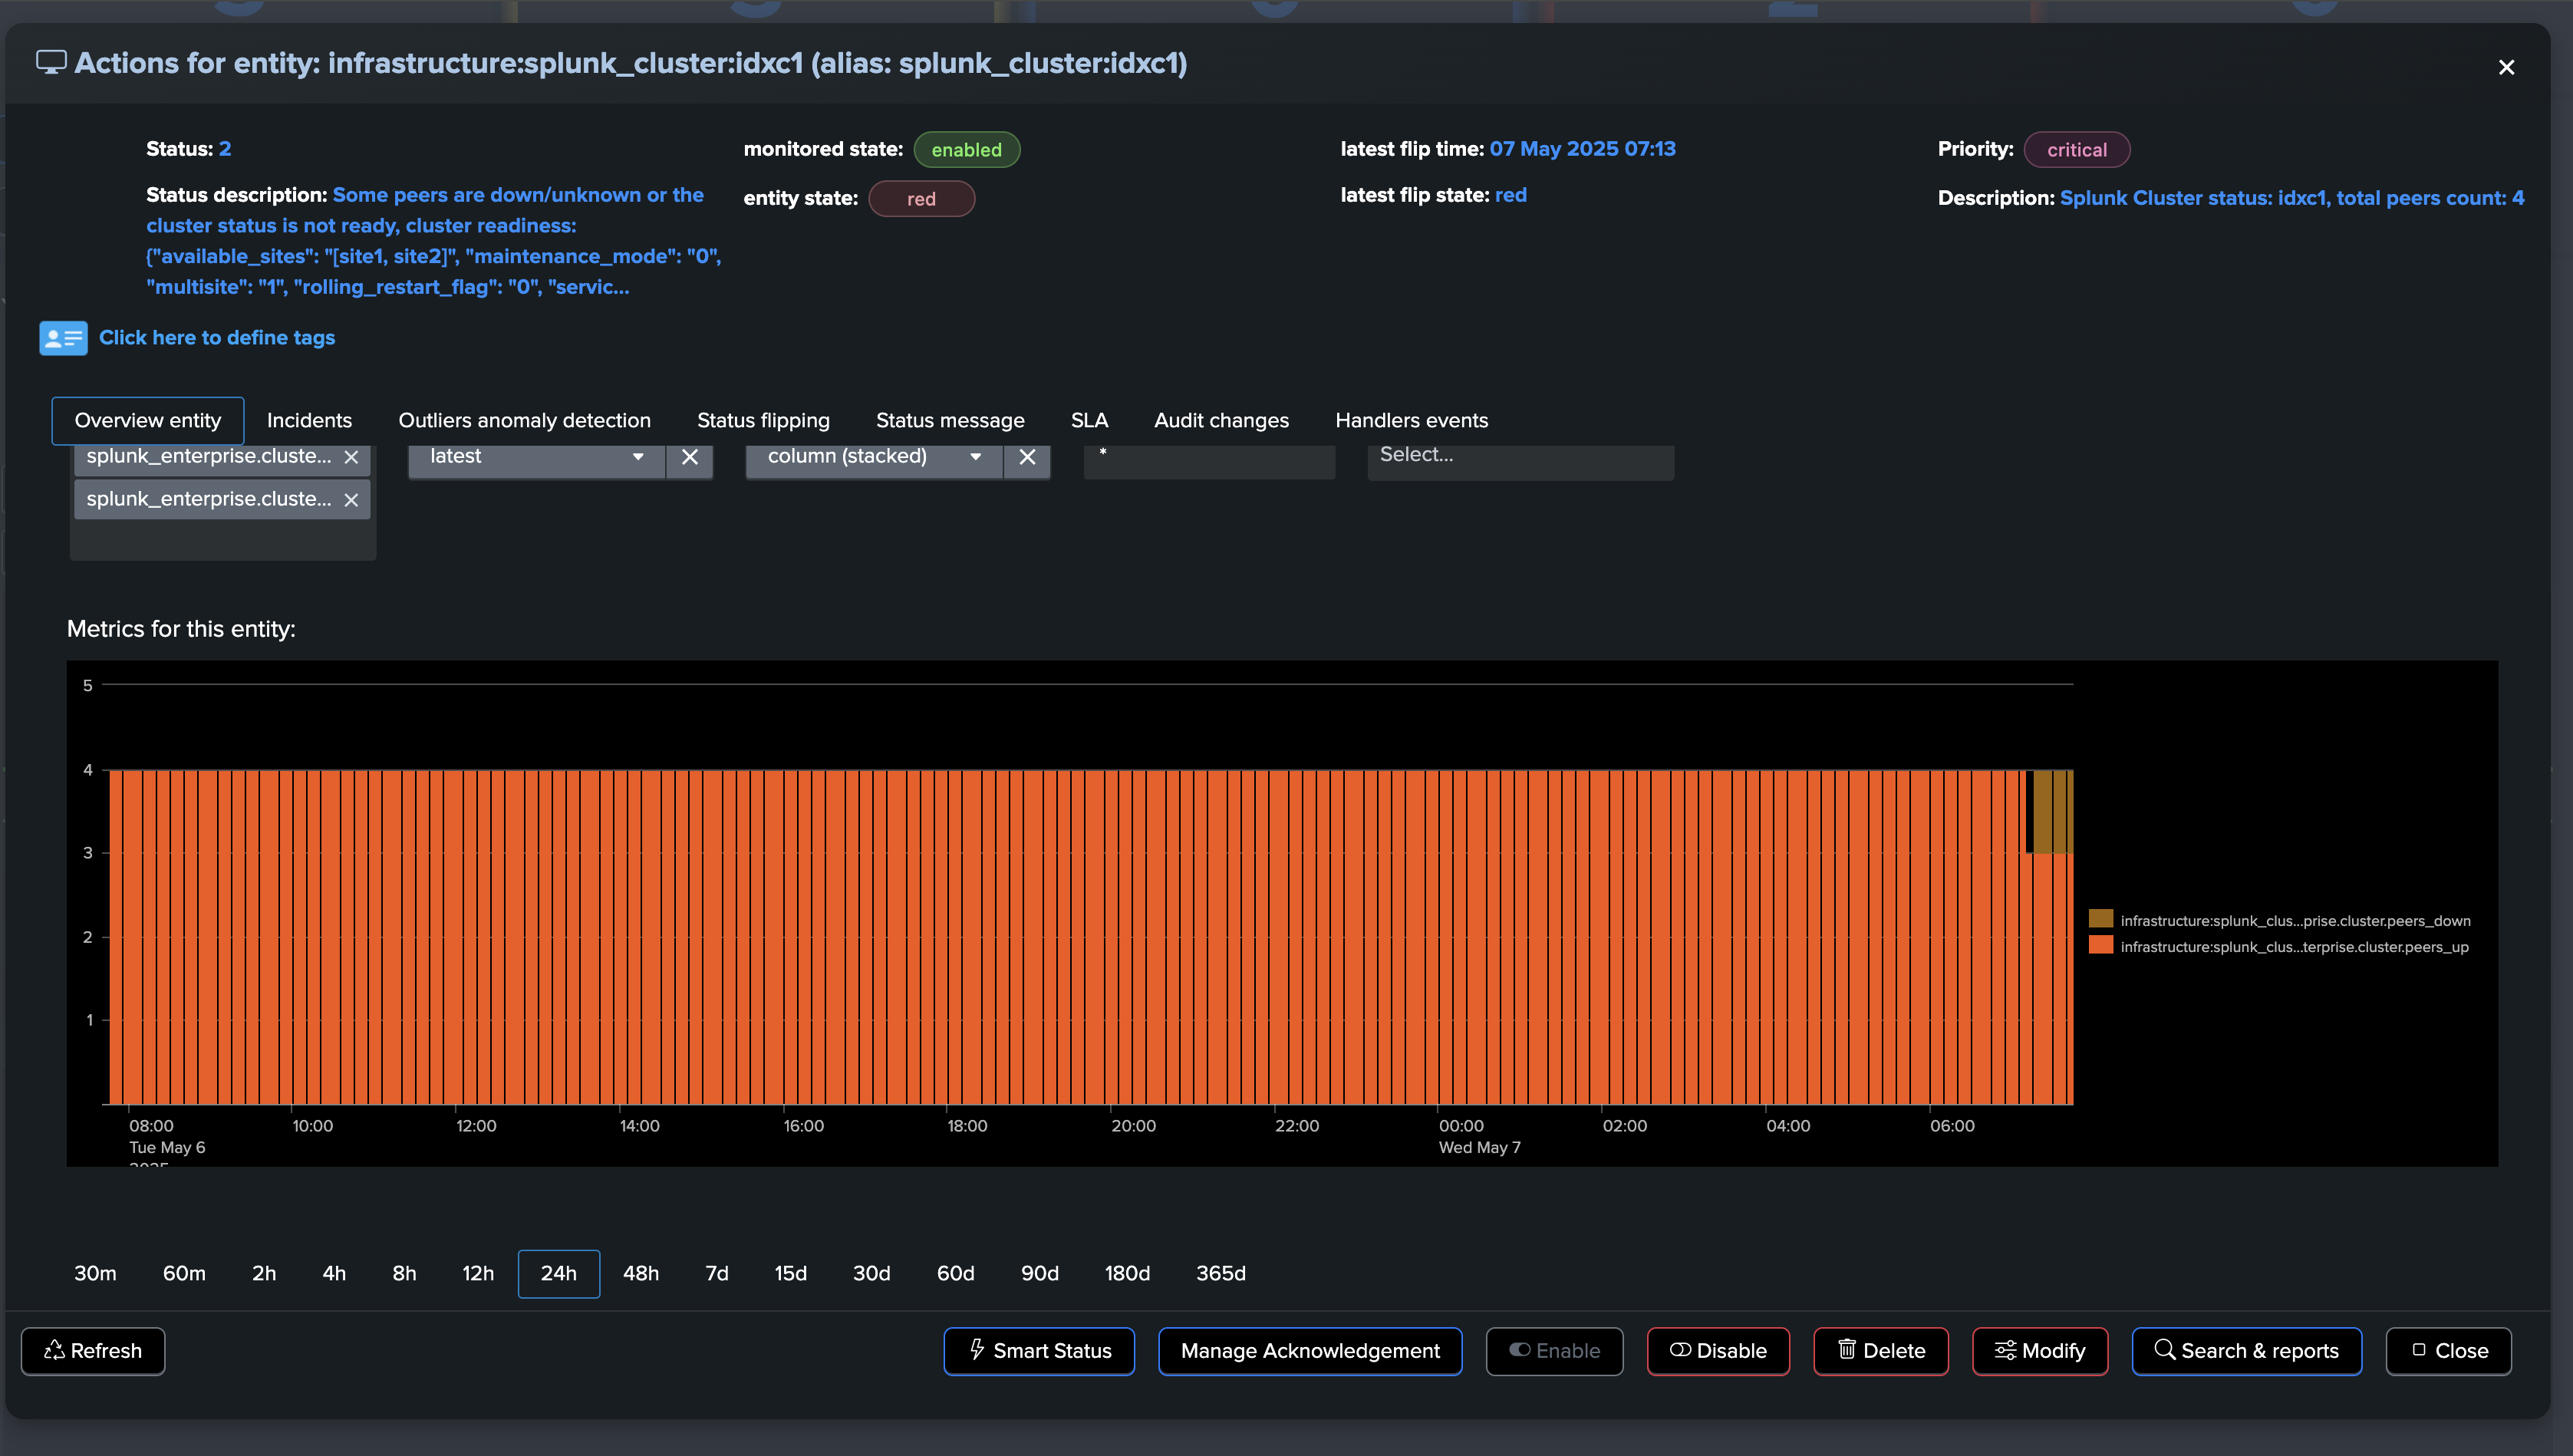The image size is (2573, 1456).
Task: Click the Smart Status button
Action: [1039, 1351]
